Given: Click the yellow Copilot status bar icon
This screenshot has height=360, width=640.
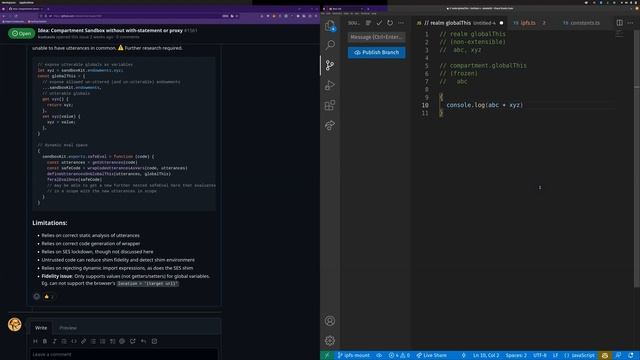Looking at the screenshot, I should [604, 356].
